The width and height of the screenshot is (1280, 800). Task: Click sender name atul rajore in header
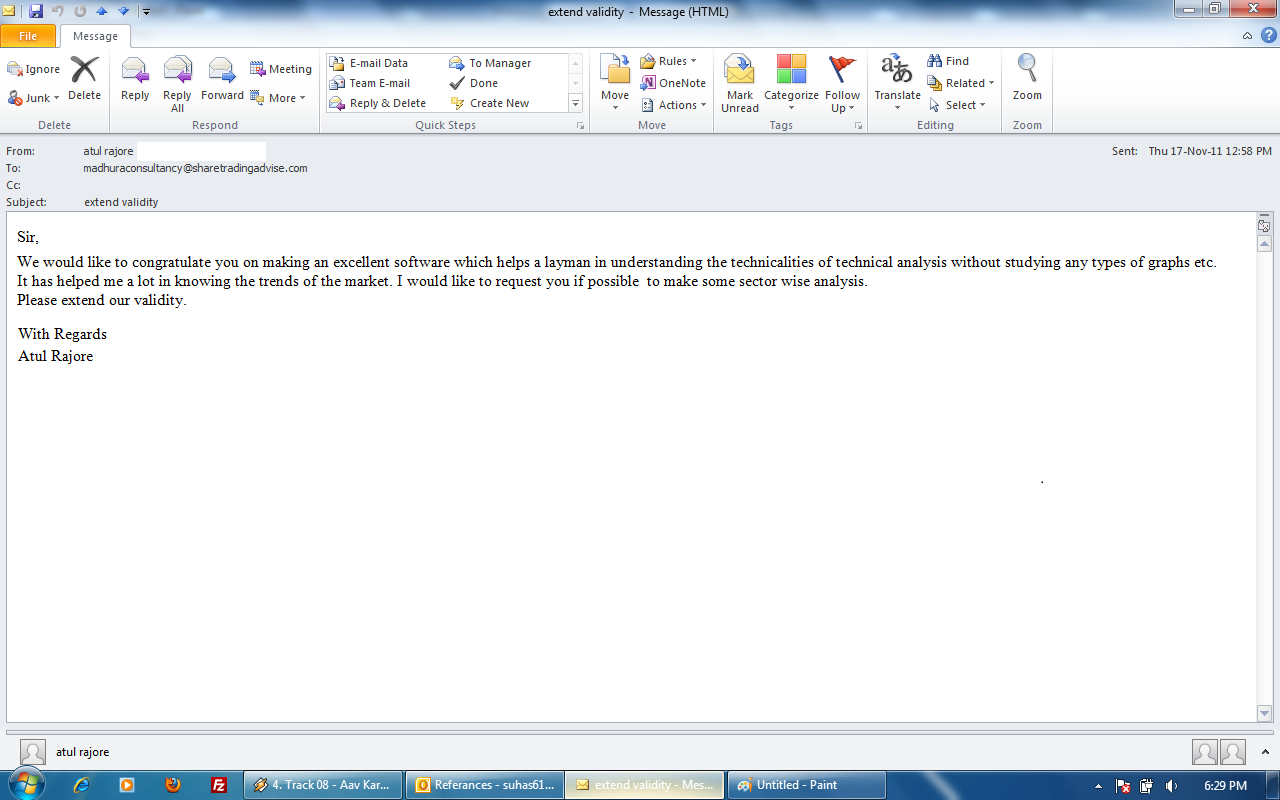point(109,151)
